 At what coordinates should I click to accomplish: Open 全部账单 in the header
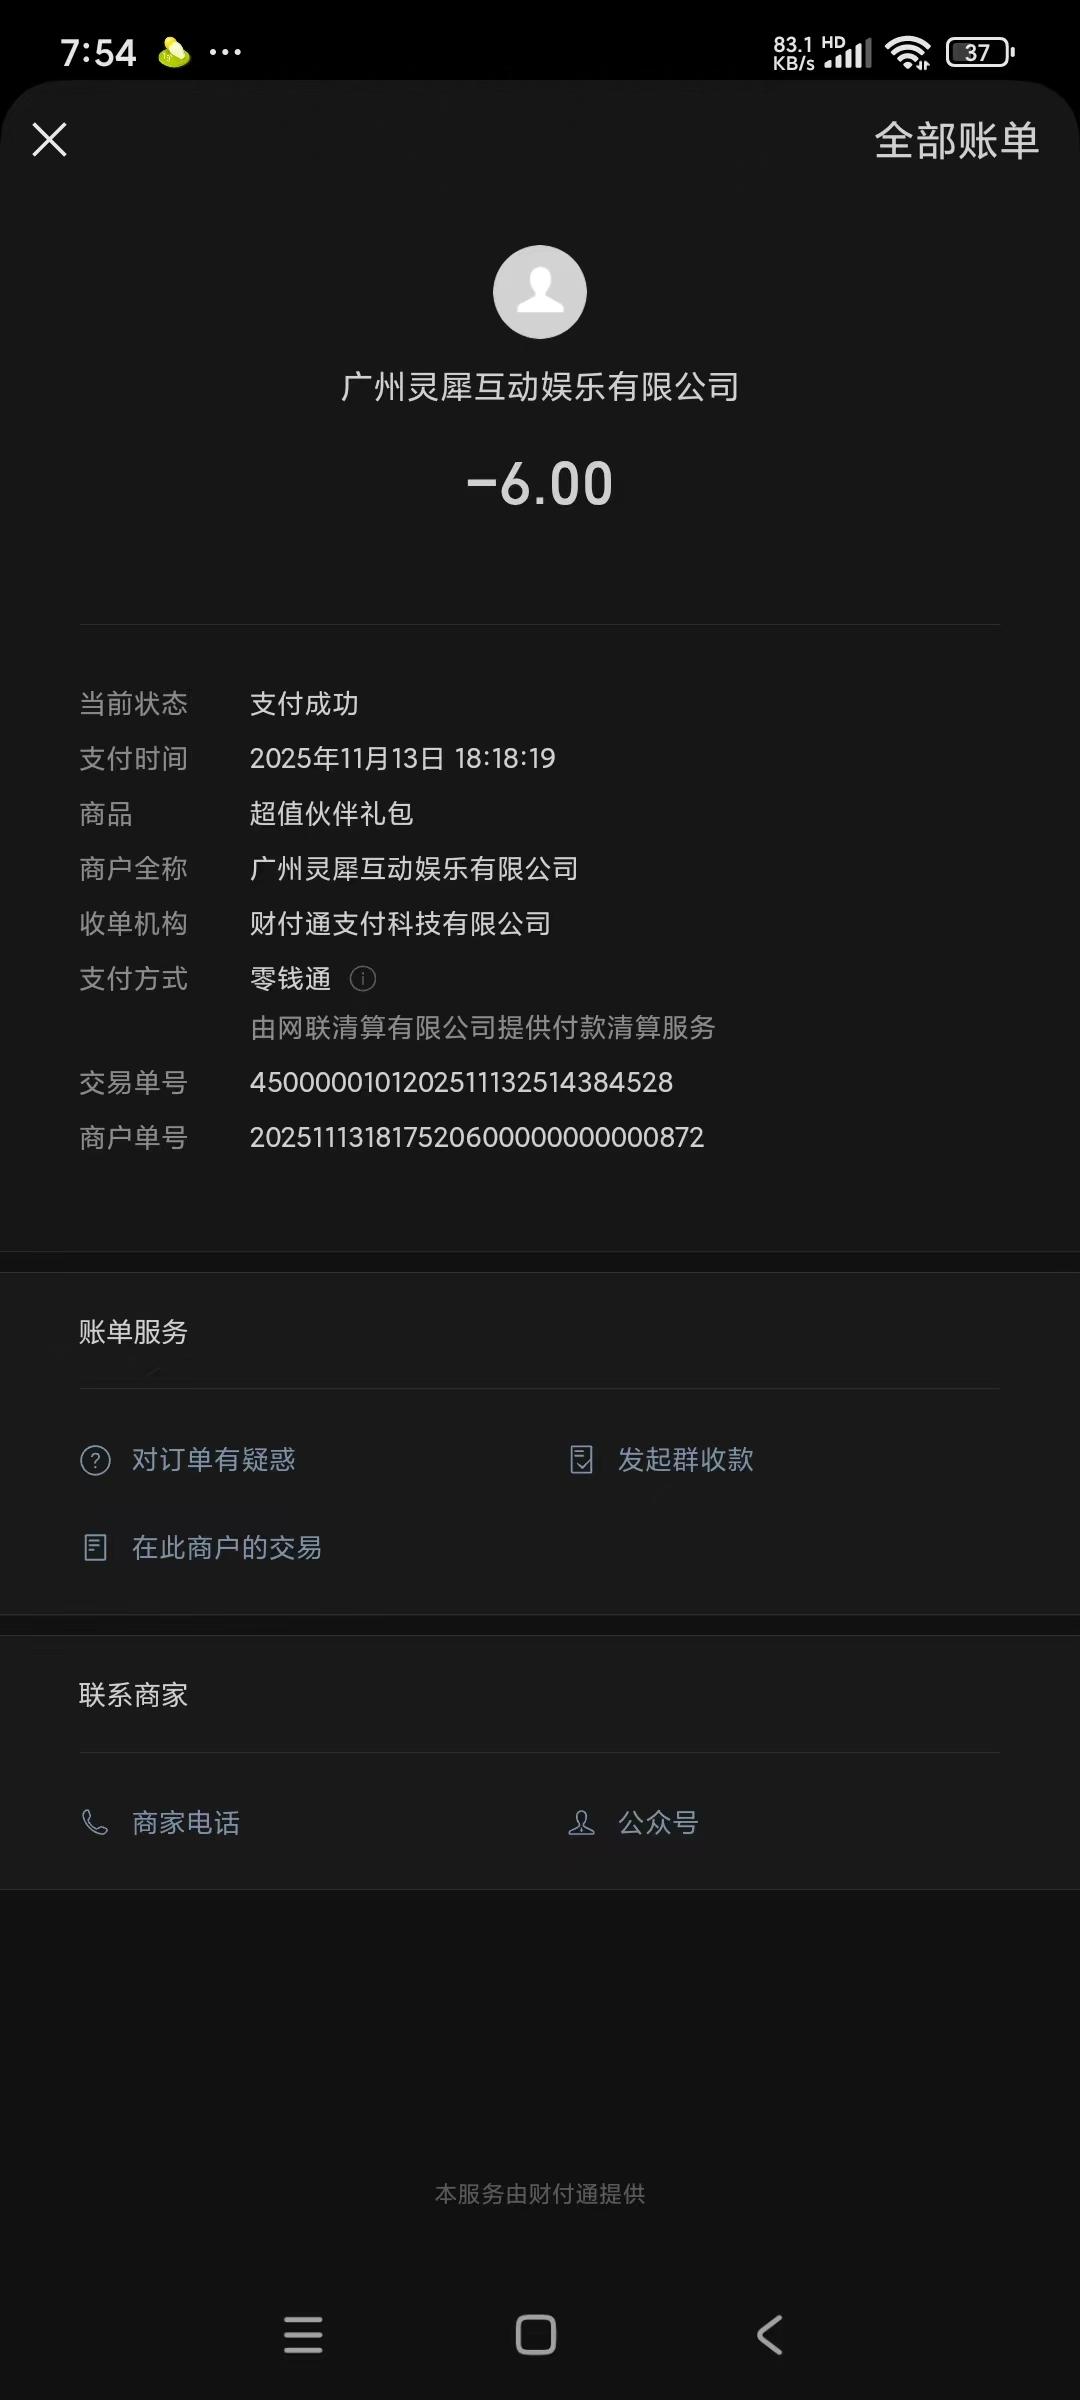957,141
